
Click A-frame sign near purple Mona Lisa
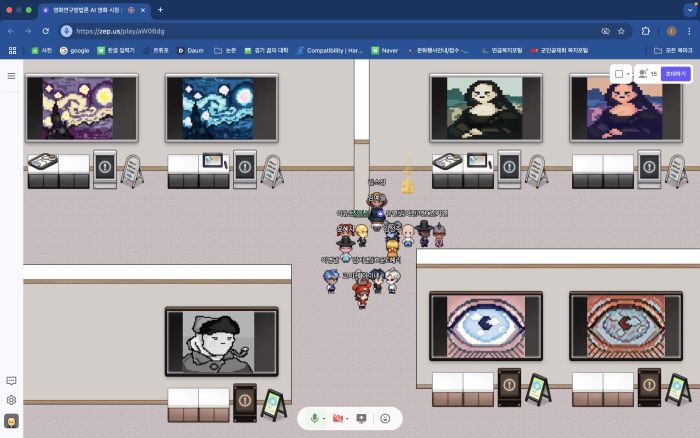coord(676,171)
